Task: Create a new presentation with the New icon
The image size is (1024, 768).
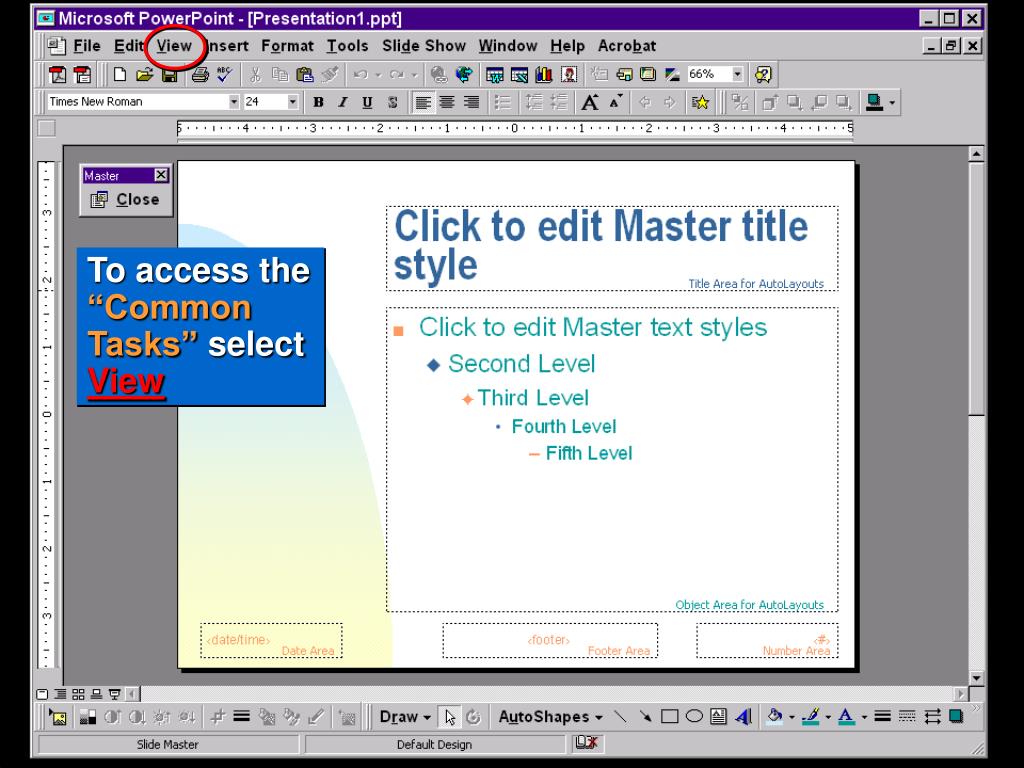Action: (120, 74)
